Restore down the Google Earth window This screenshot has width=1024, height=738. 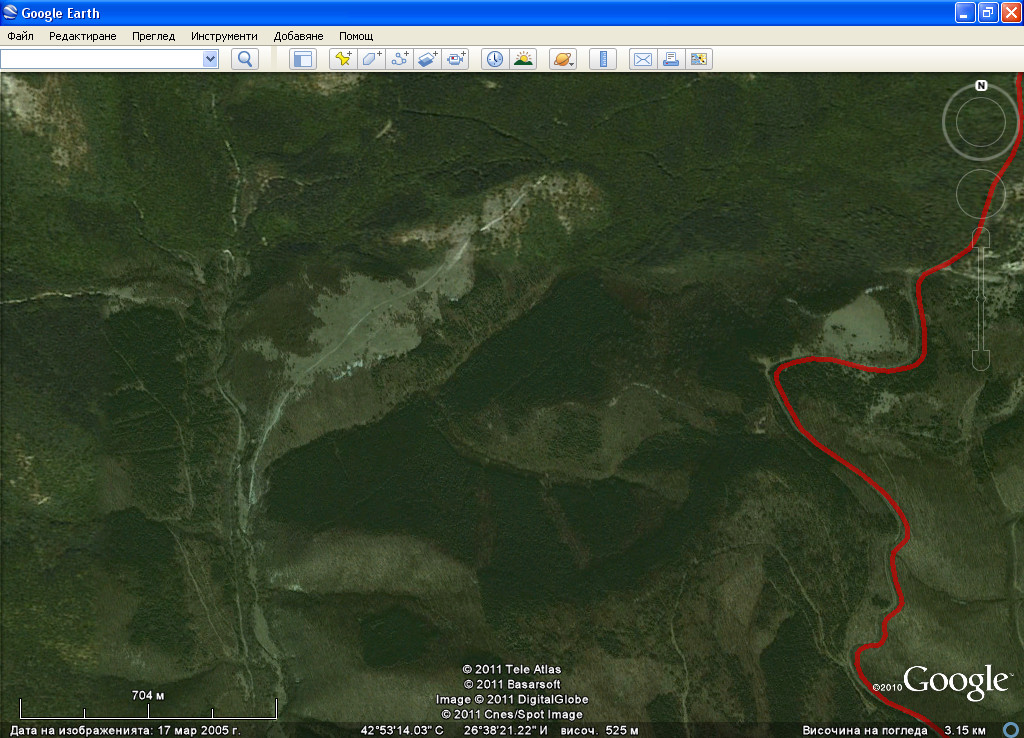point(988,13)
